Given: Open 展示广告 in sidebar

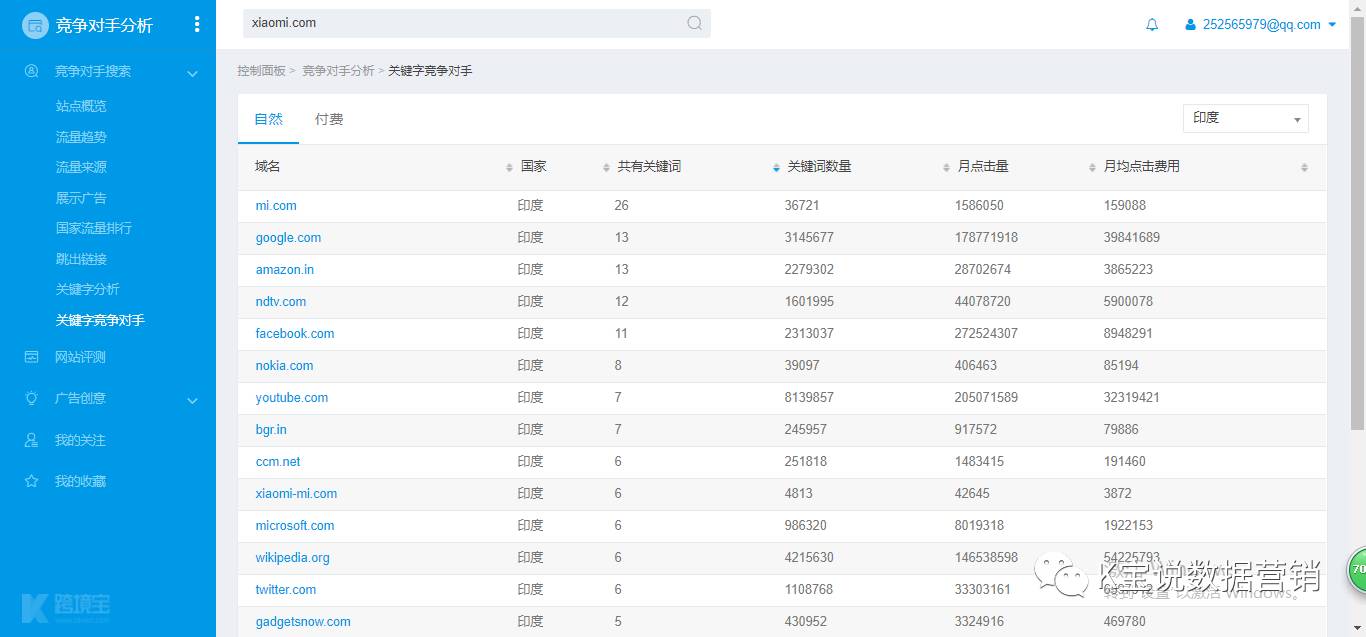Looking at the screenshot, I should tap(81, 198).
